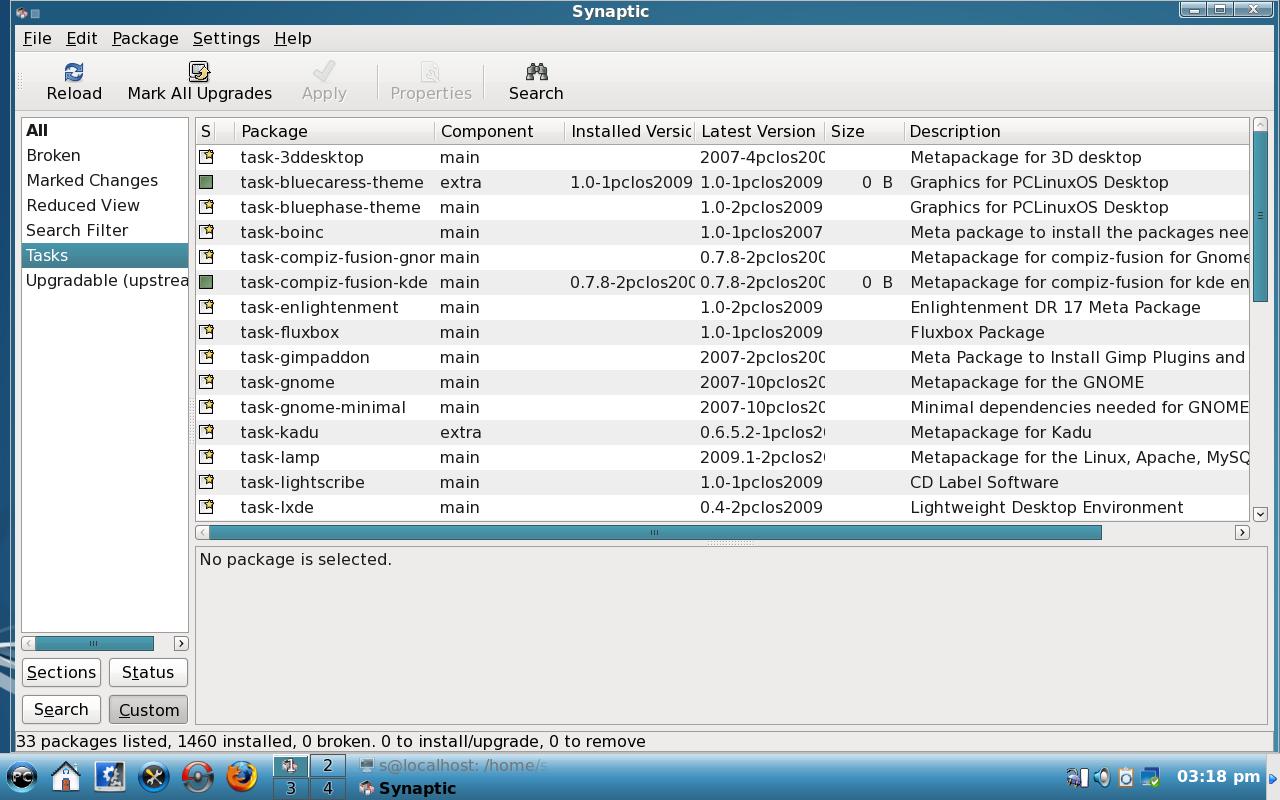This screenshot has width=1280, height=800.
Task: Click status icon for task-3ddesktop
Action: [206, 157]
